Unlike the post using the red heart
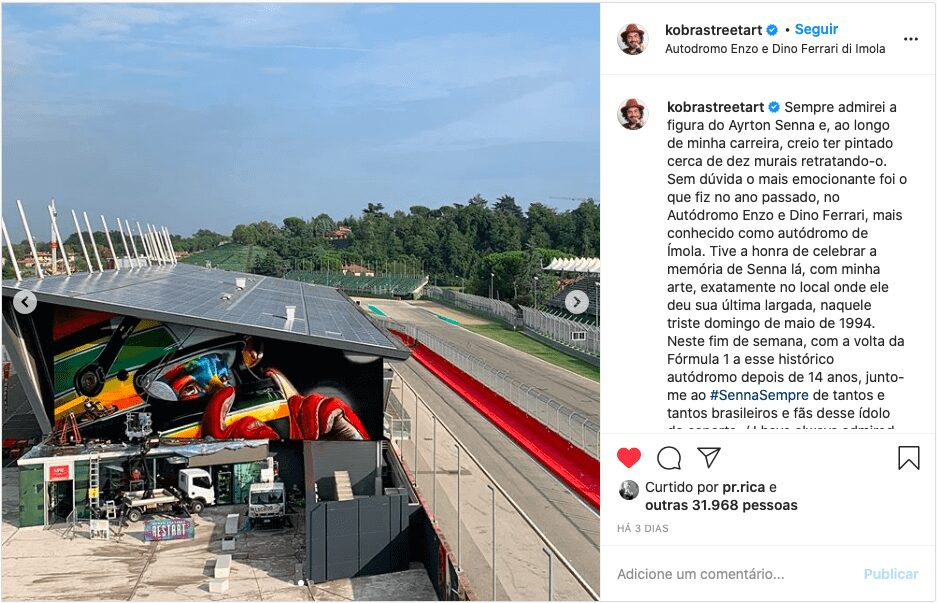 (629, 458)
